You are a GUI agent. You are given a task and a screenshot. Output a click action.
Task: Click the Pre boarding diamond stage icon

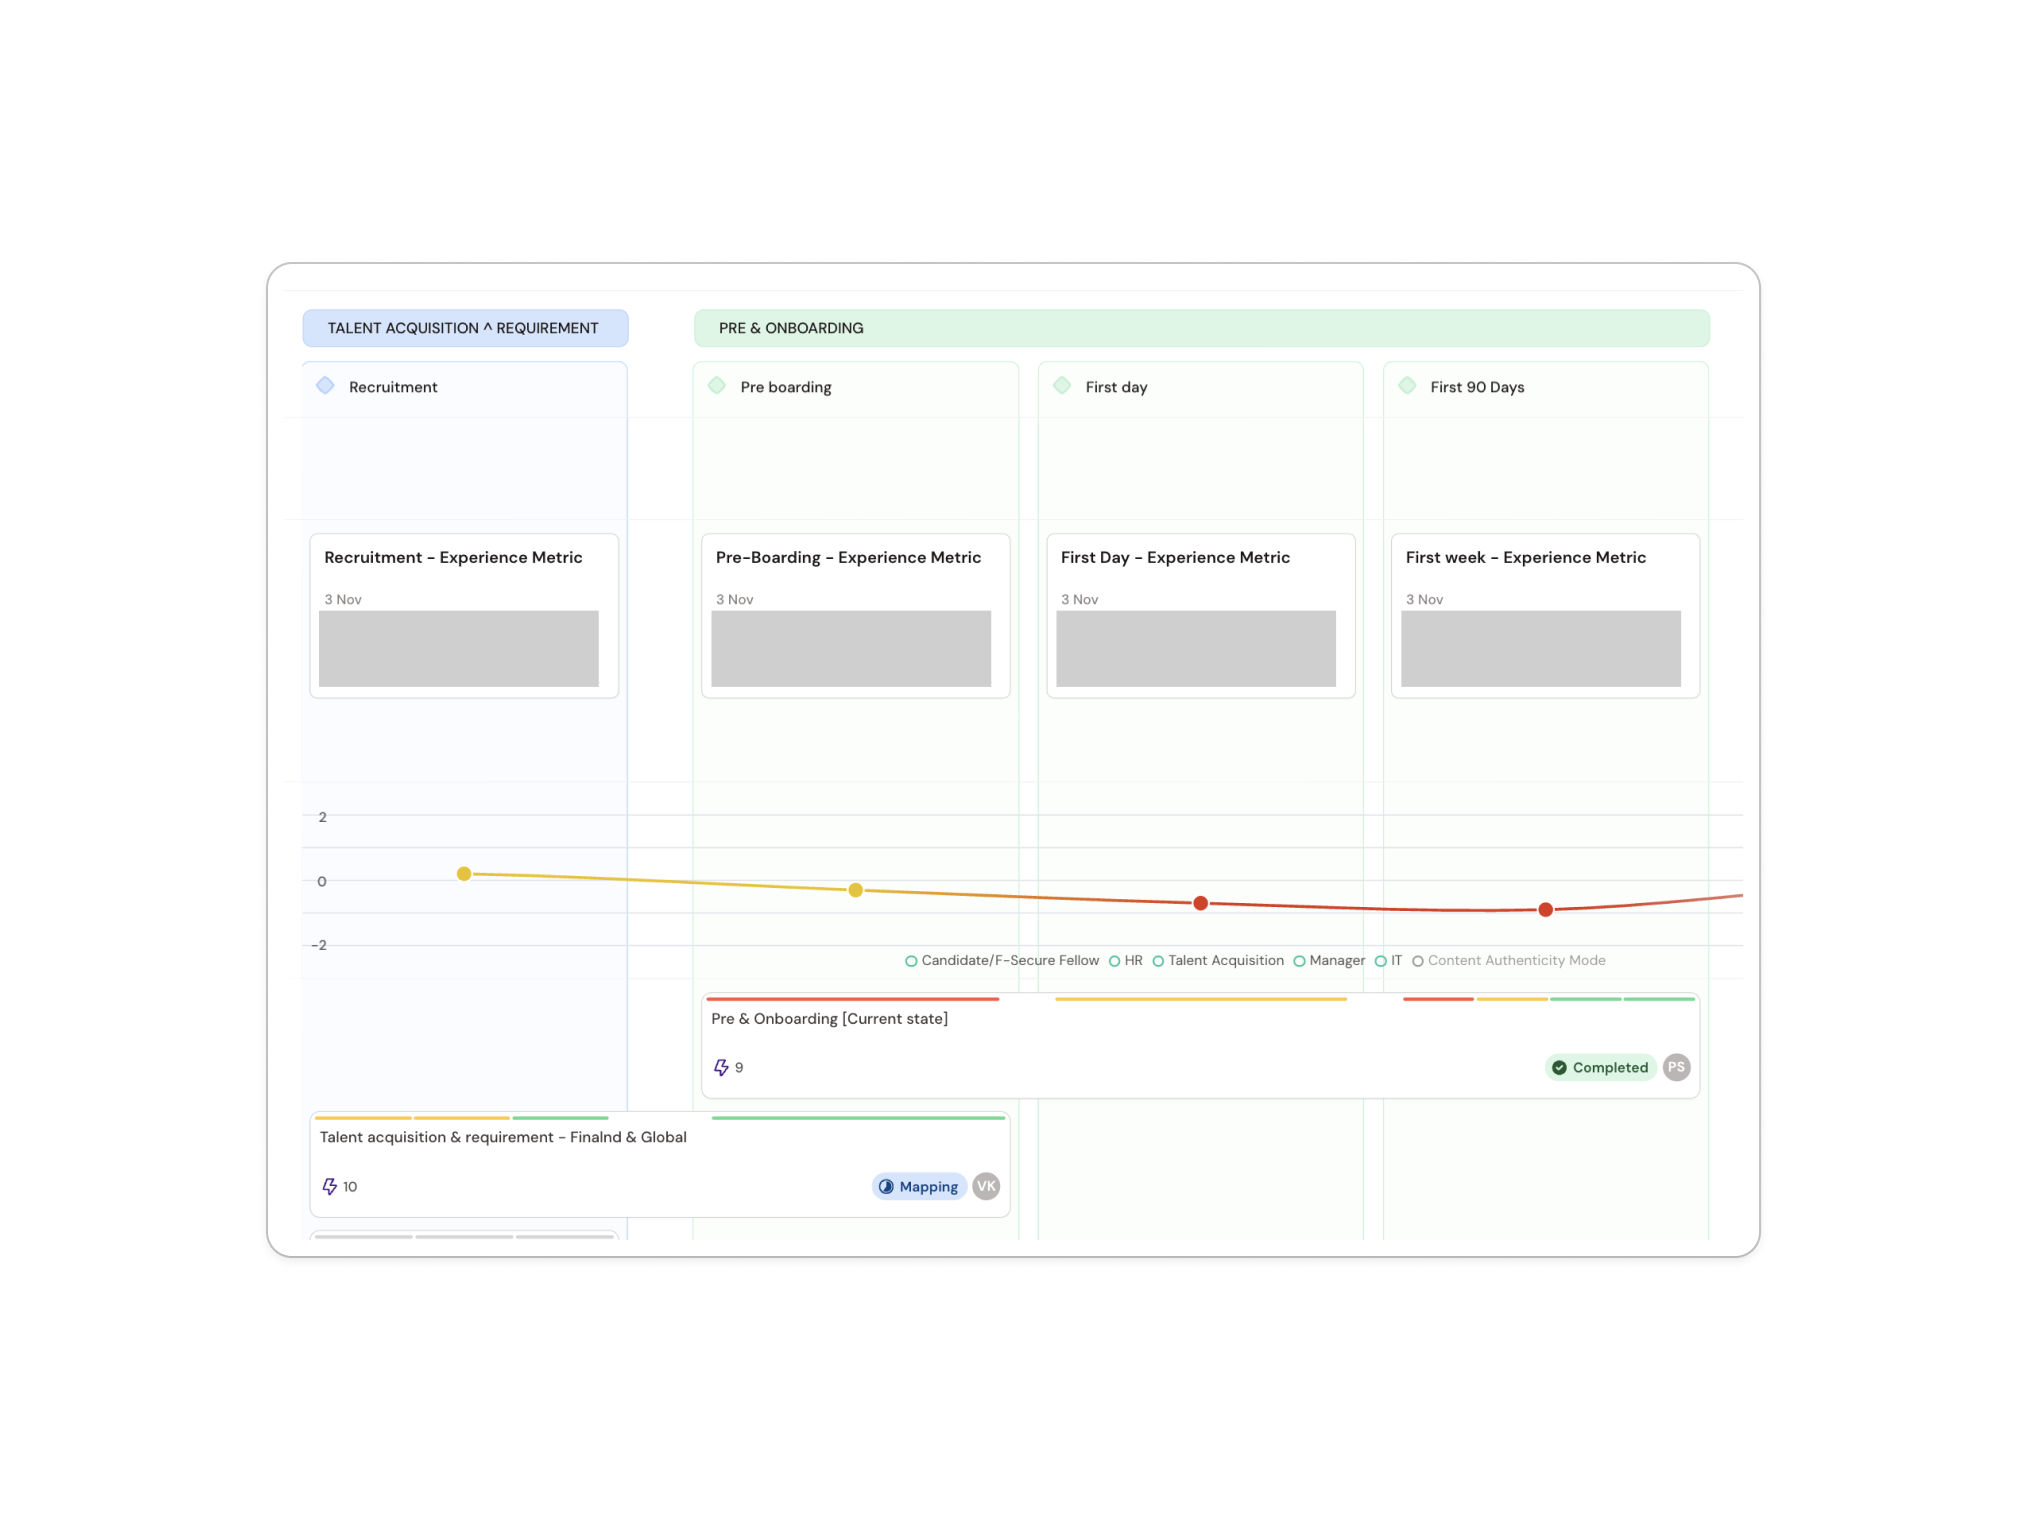click(717, 386)
